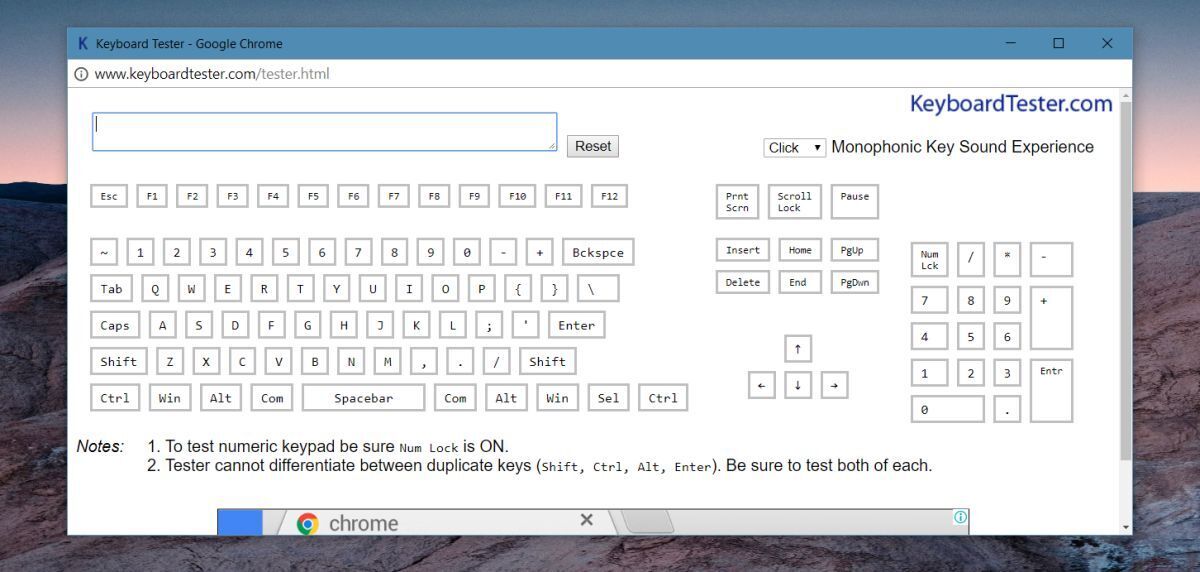Click the right arrow key

click(x=834, y=385)
